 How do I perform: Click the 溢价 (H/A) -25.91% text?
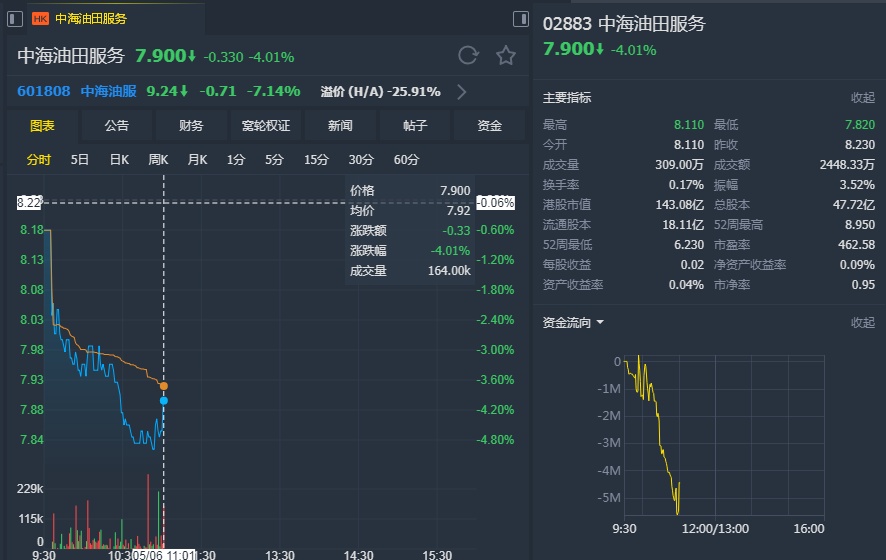380,92
